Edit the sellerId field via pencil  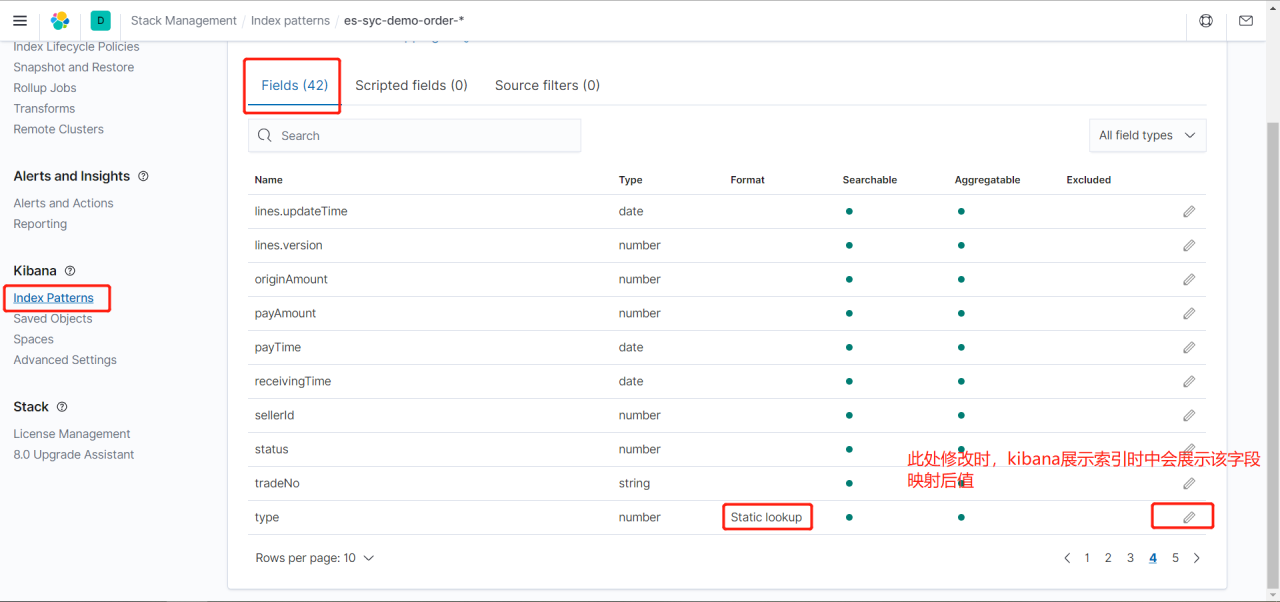(1189, 416)
